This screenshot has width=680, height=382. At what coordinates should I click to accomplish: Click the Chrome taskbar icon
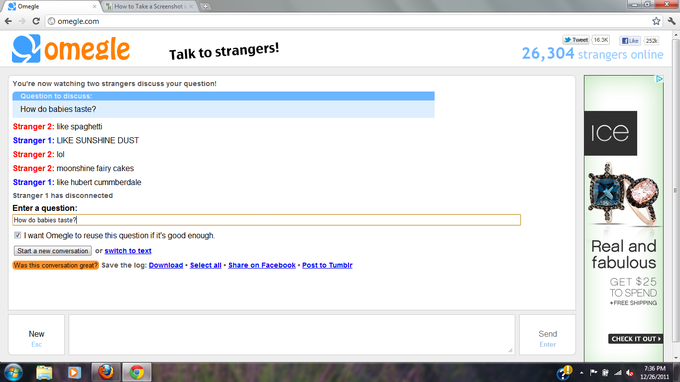pos(137,372)
